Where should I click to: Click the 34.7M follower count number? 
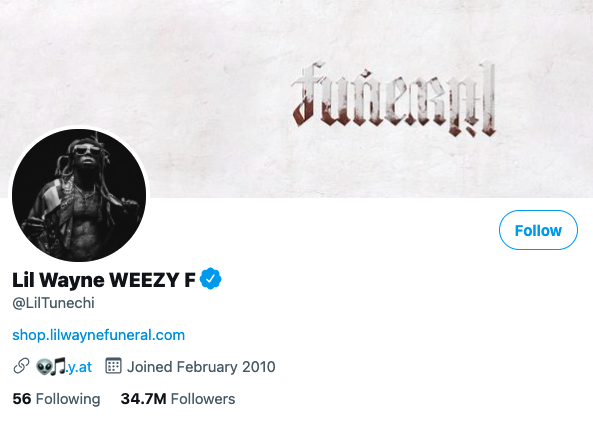pyautogui.click(x=143, y=399)
